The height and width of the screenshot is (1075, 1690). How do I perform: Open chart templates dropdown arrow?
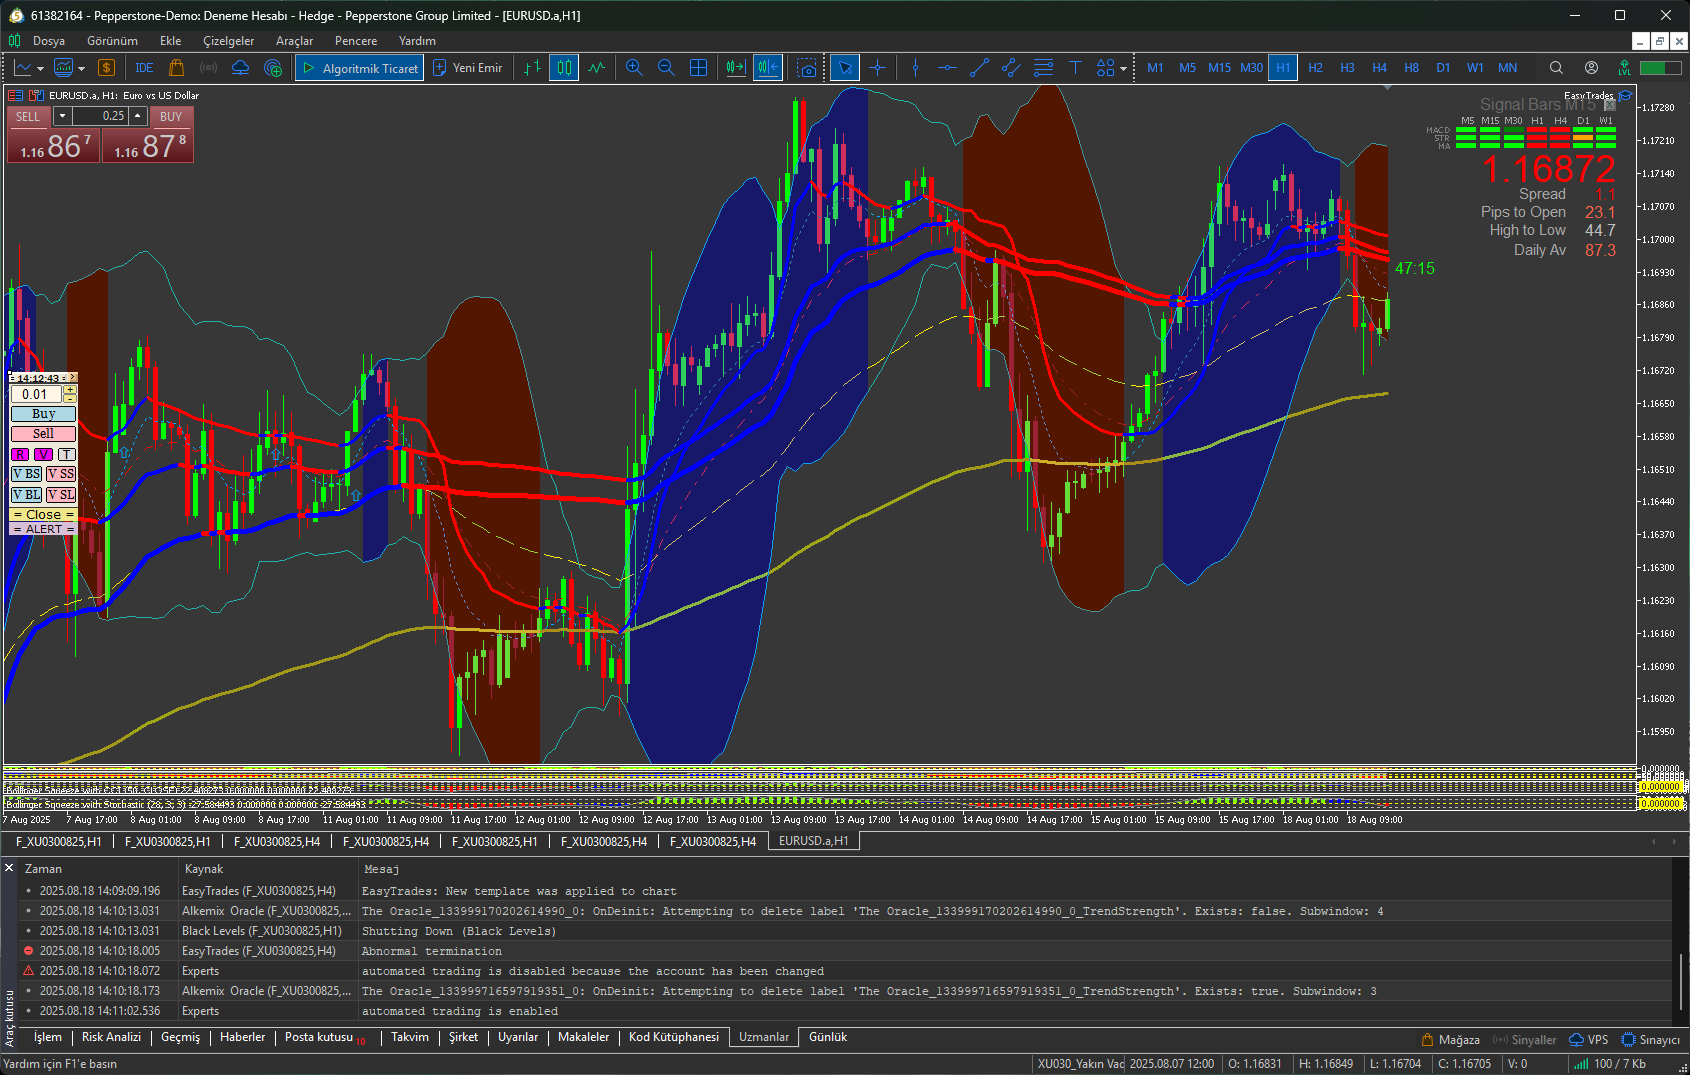pyautogui.click(x=81, y=69)
